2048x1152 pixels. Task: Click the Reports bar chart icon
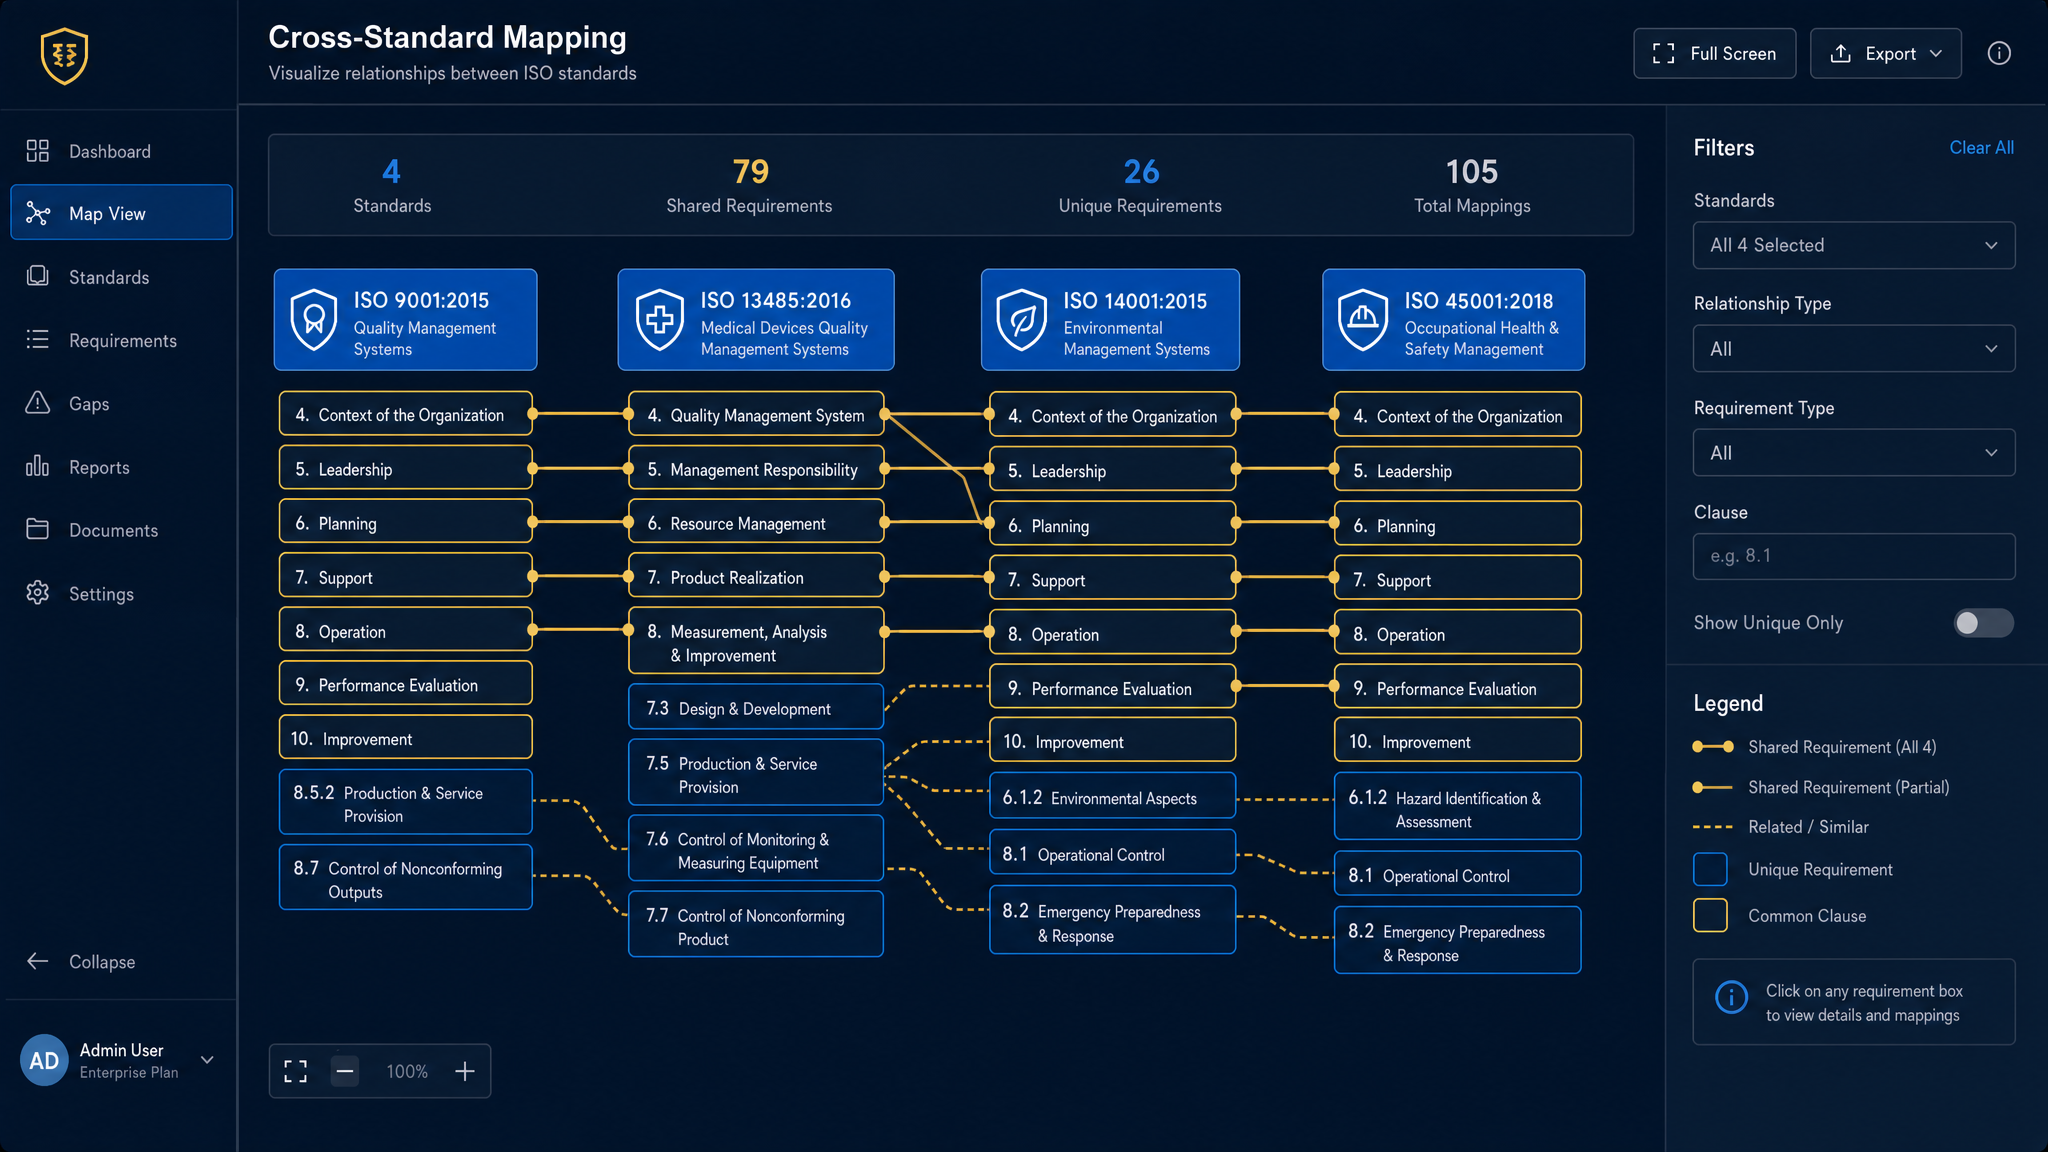click(38, 466)
